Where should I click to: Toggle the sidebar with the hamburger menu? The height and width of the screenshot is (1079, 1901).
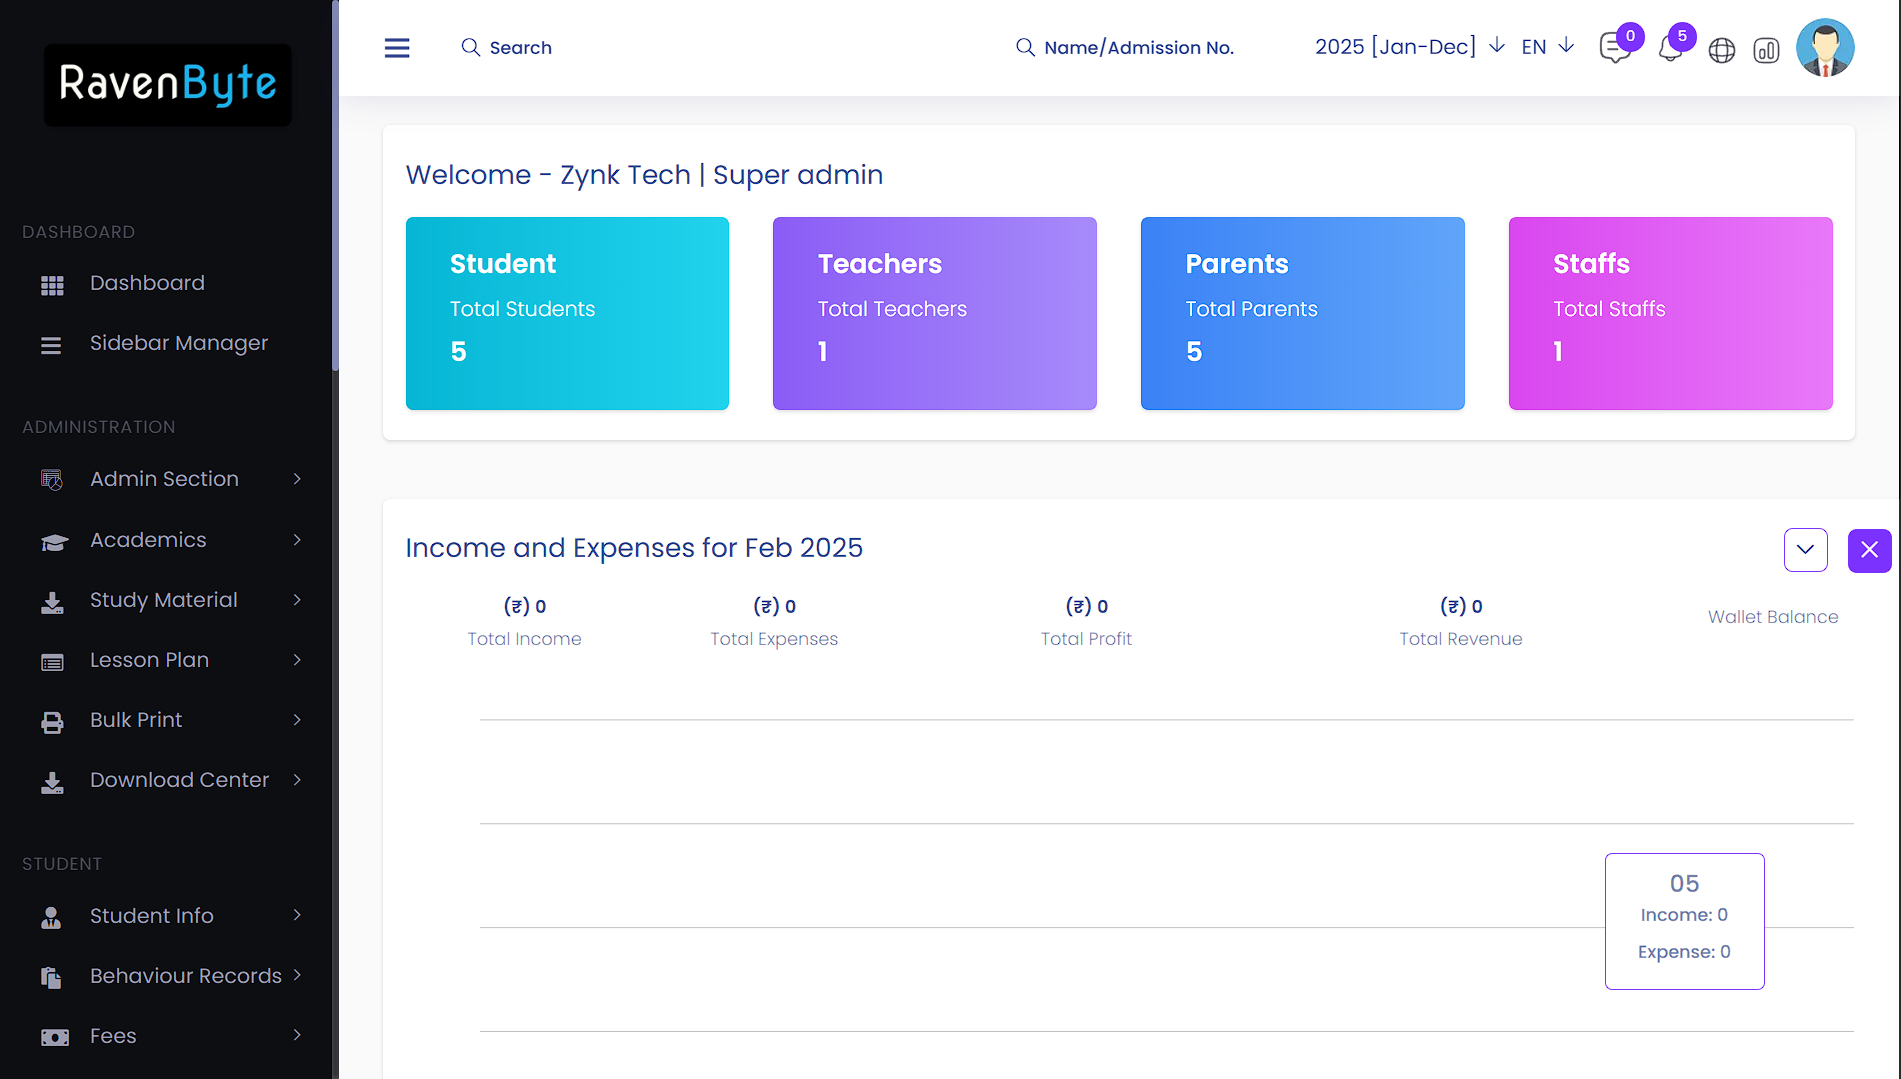coord(397,47)
